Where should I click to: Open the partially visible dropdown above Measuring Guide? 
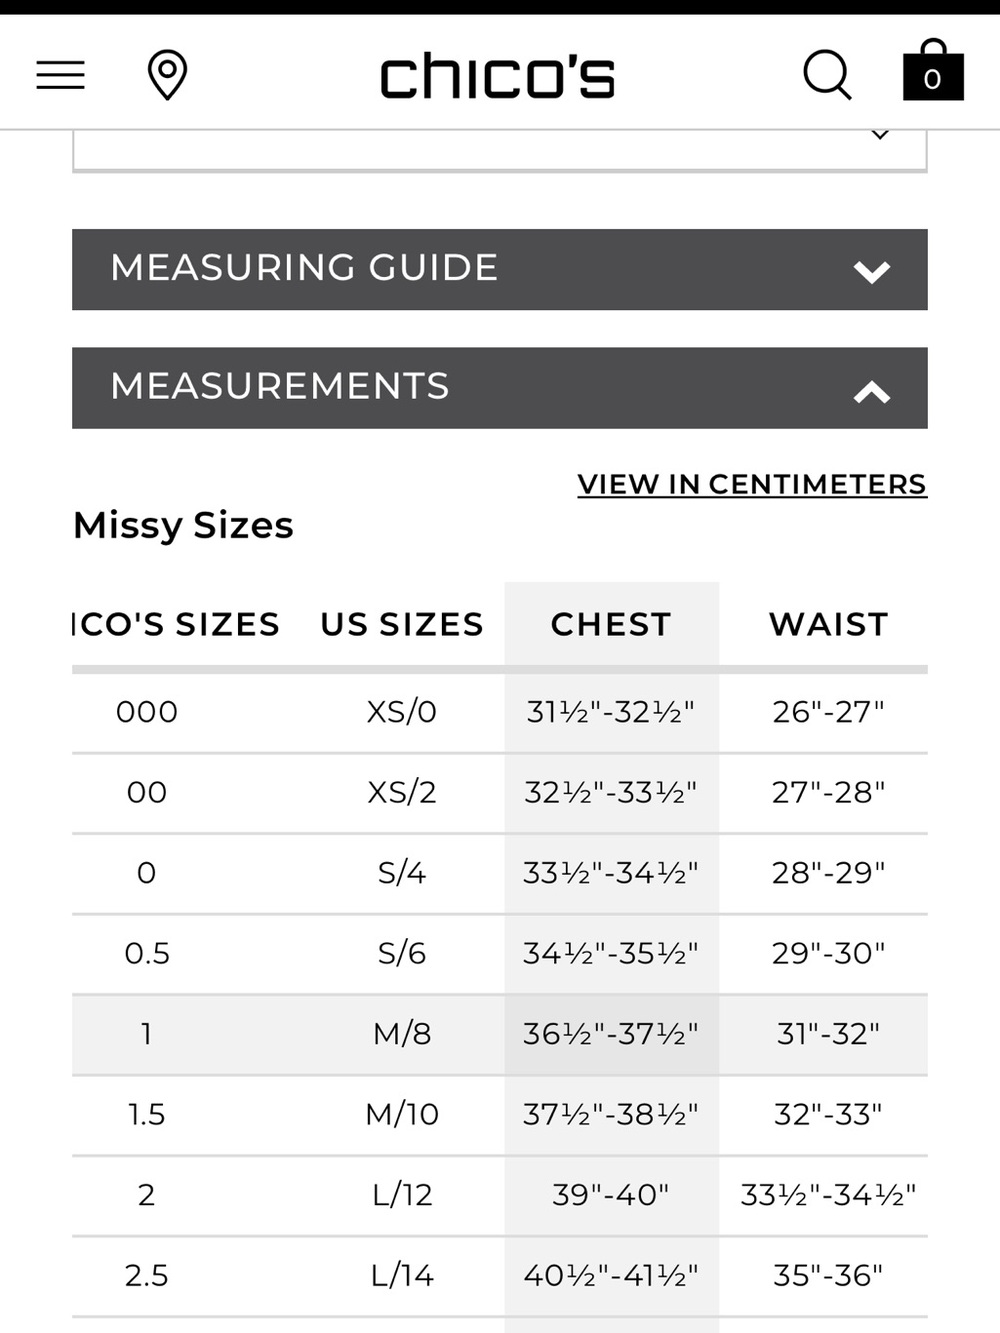click(500, 150)
